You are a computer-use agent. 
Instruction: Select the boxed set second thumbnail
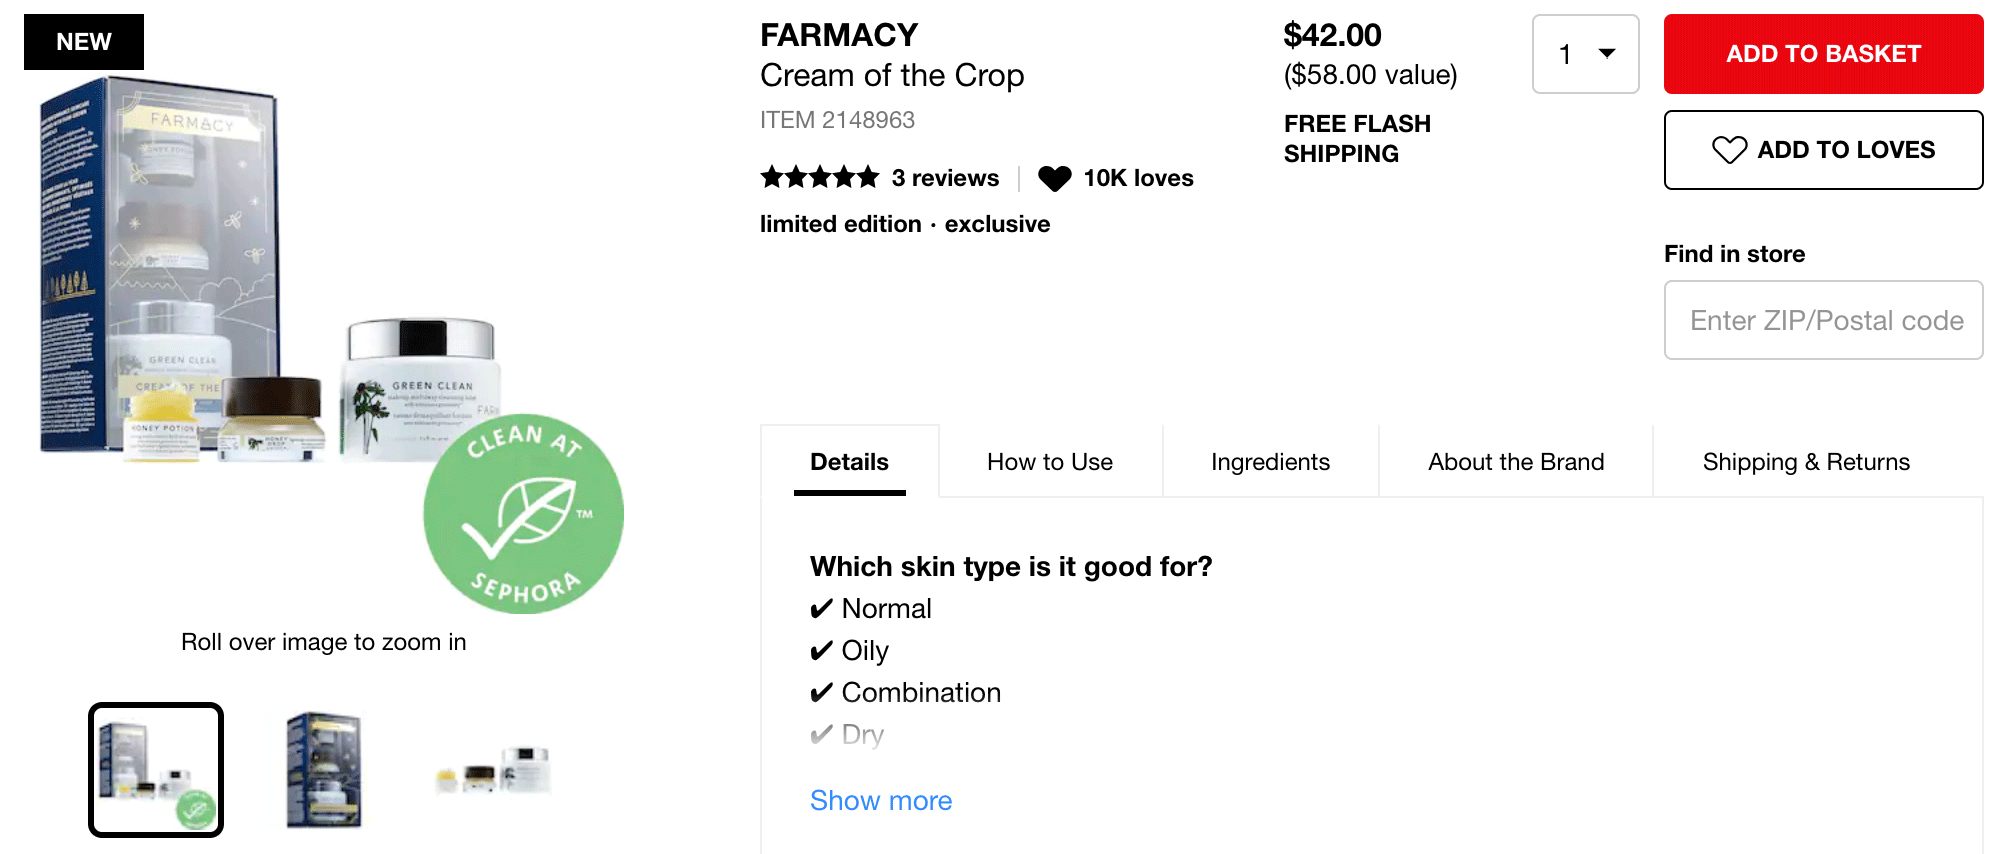point(324,769)
